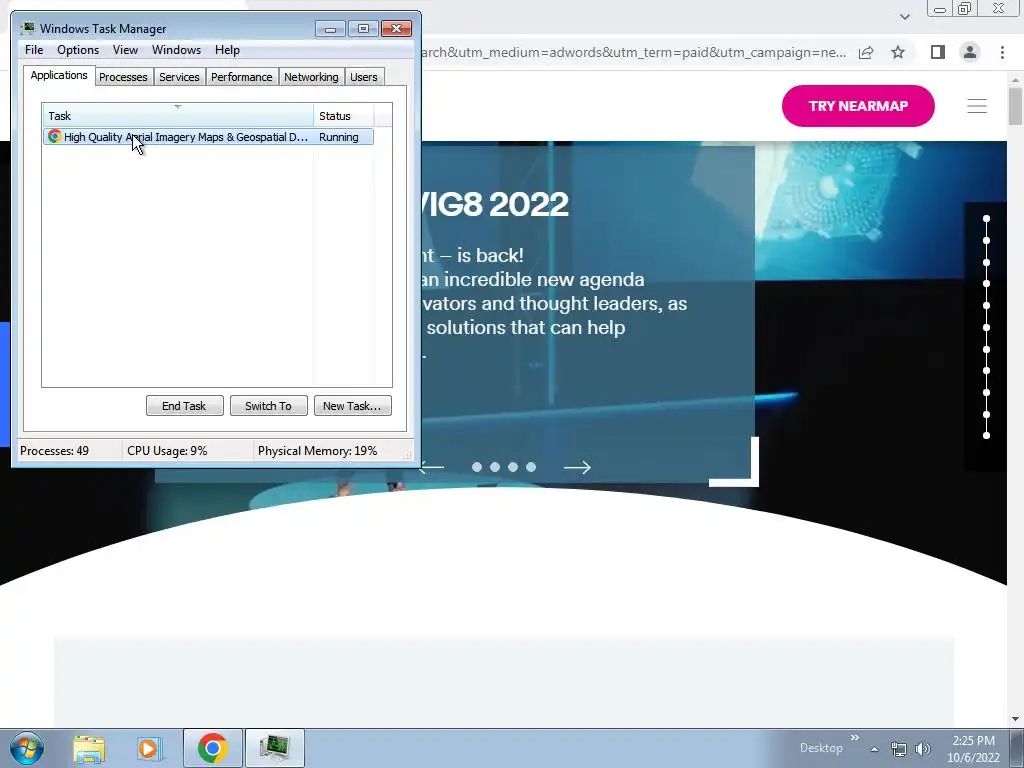Open Windows Media Player from the taskbar

pos(149,748)
